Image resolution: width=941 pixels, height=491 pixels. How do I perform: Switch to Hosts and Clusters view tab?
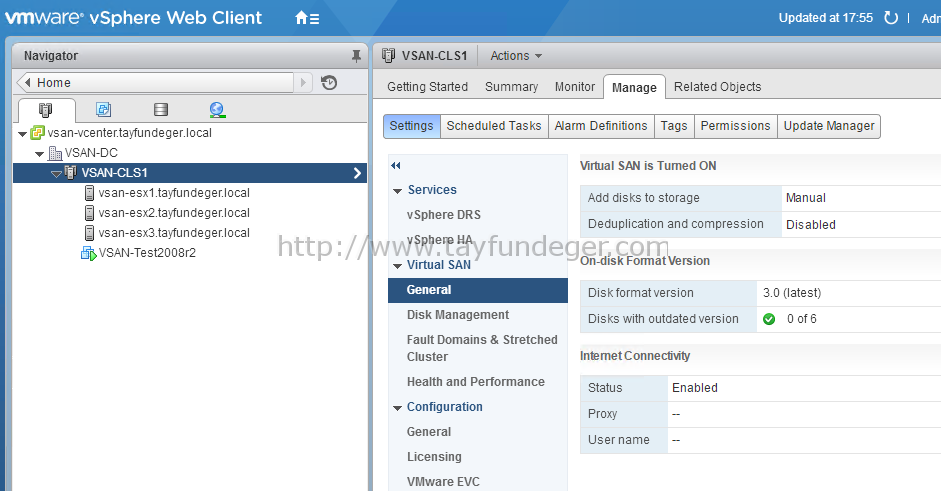pyautogui.click(x=46, y=110)
